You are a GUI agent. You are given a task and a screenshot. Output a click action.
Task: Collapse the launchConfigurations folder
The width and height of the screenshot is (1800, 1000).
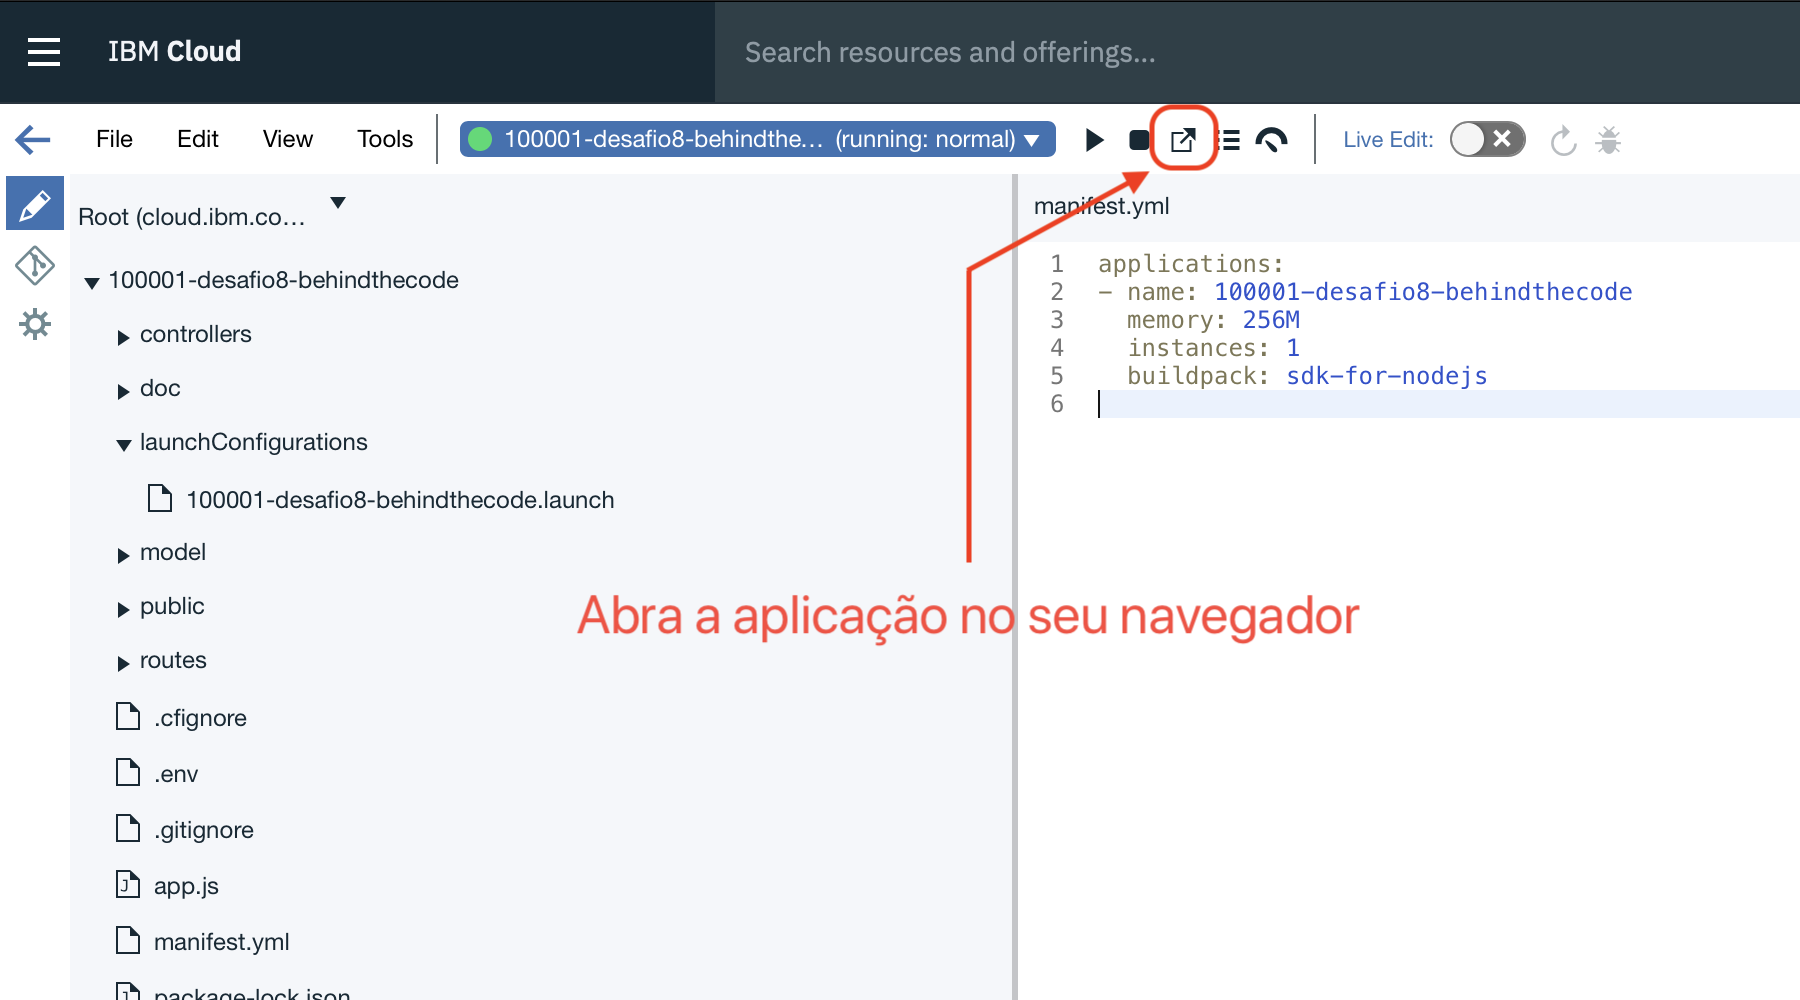124,445
